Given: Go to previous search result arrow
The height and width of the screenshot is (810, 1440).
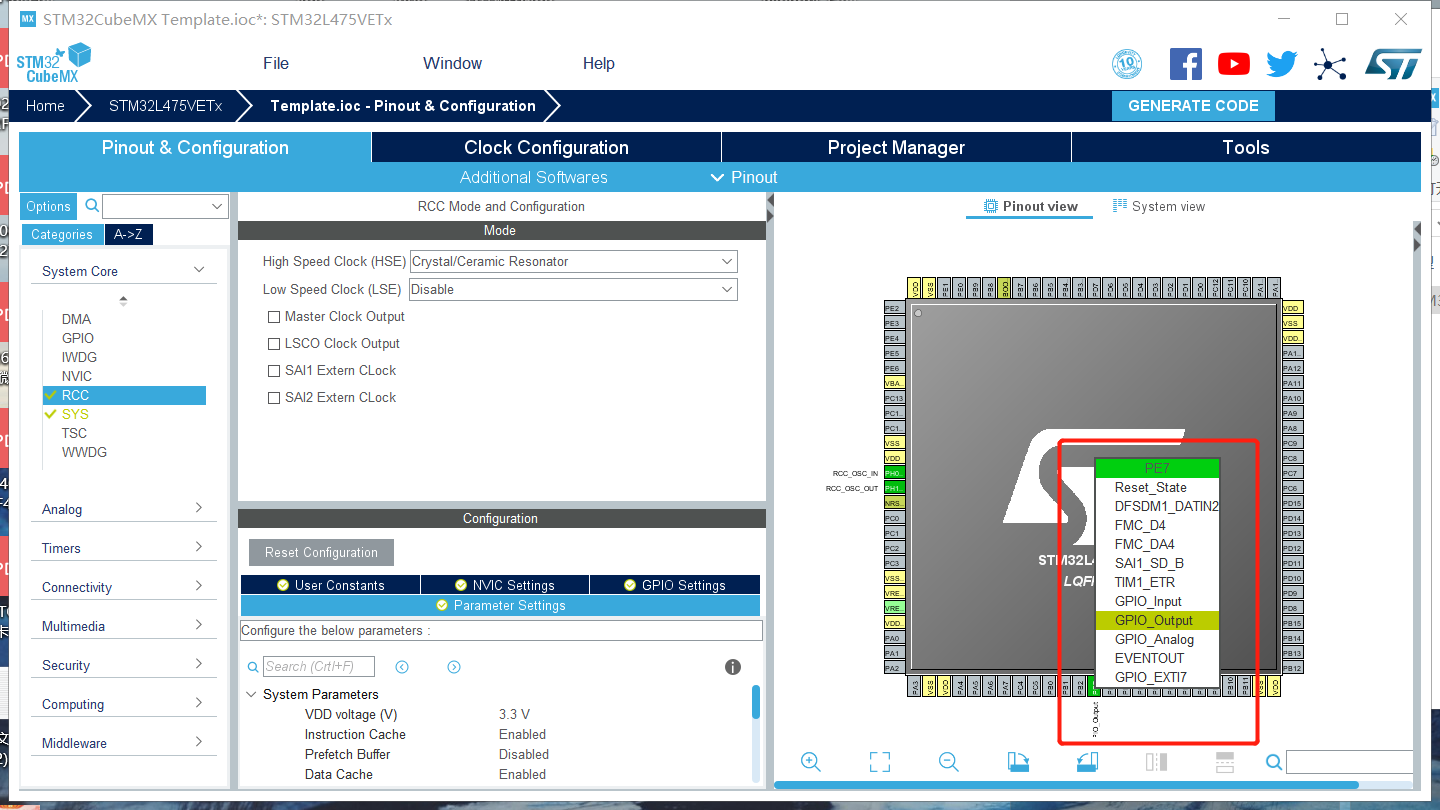Looking at the screenshot, I should coord(402,667).
